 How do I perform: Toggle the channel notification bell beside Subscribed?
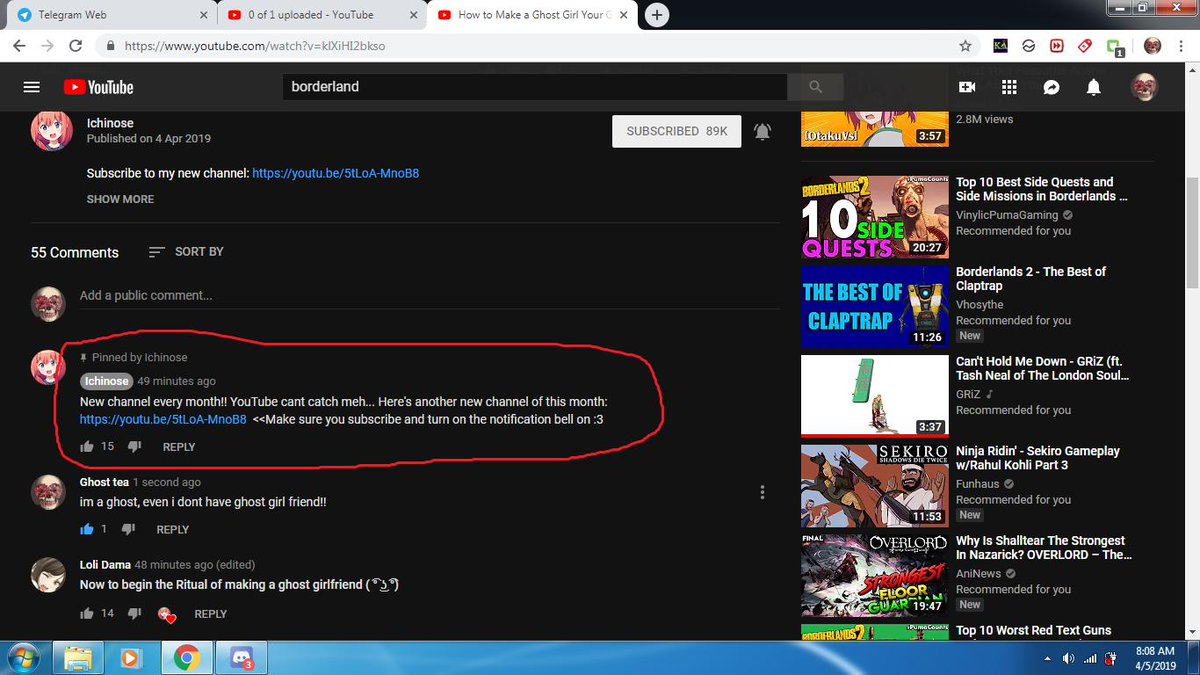[x=763, y=131]
